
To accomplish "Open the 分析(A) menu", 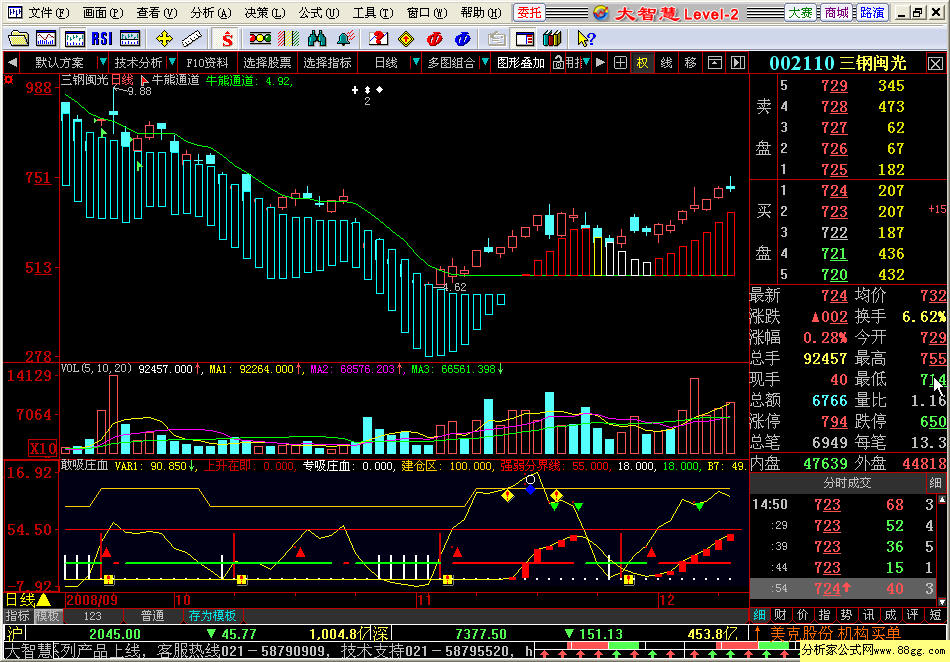I will (210, 13).
